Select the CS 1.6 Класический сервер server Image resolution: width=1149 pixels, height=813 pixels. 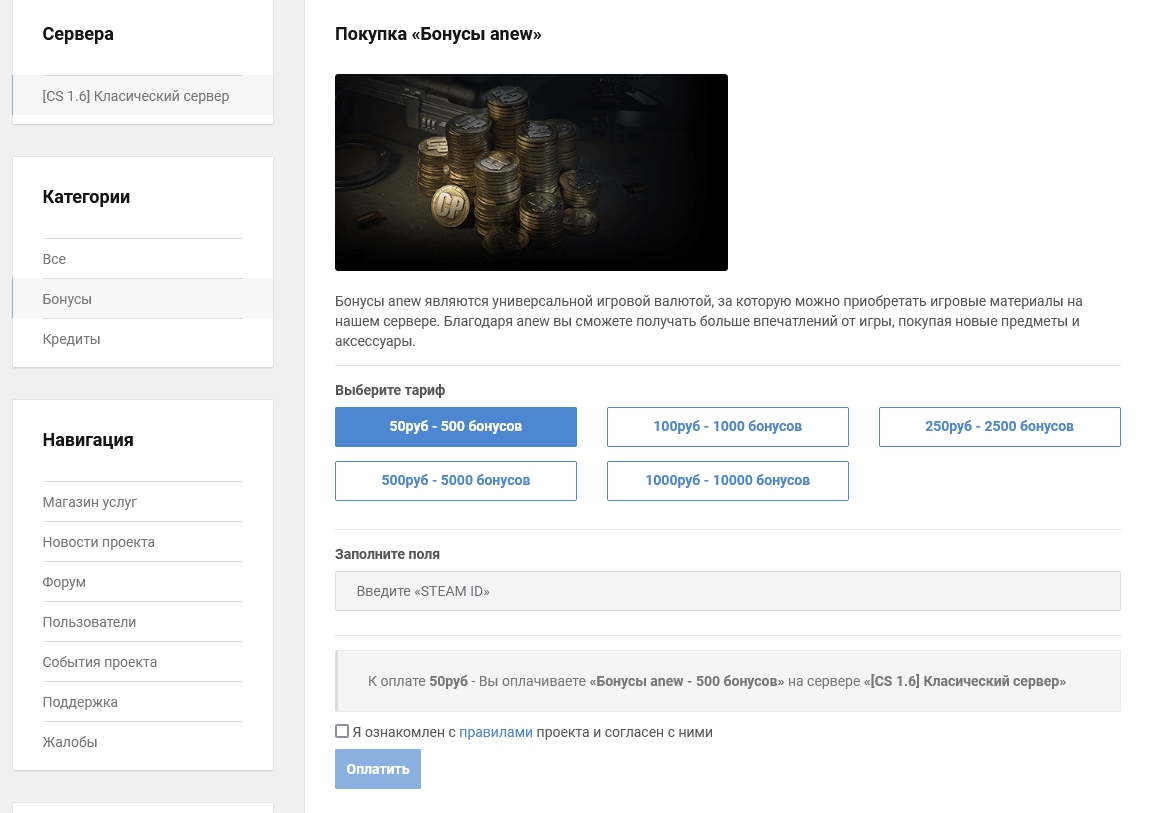click(136, 96)
